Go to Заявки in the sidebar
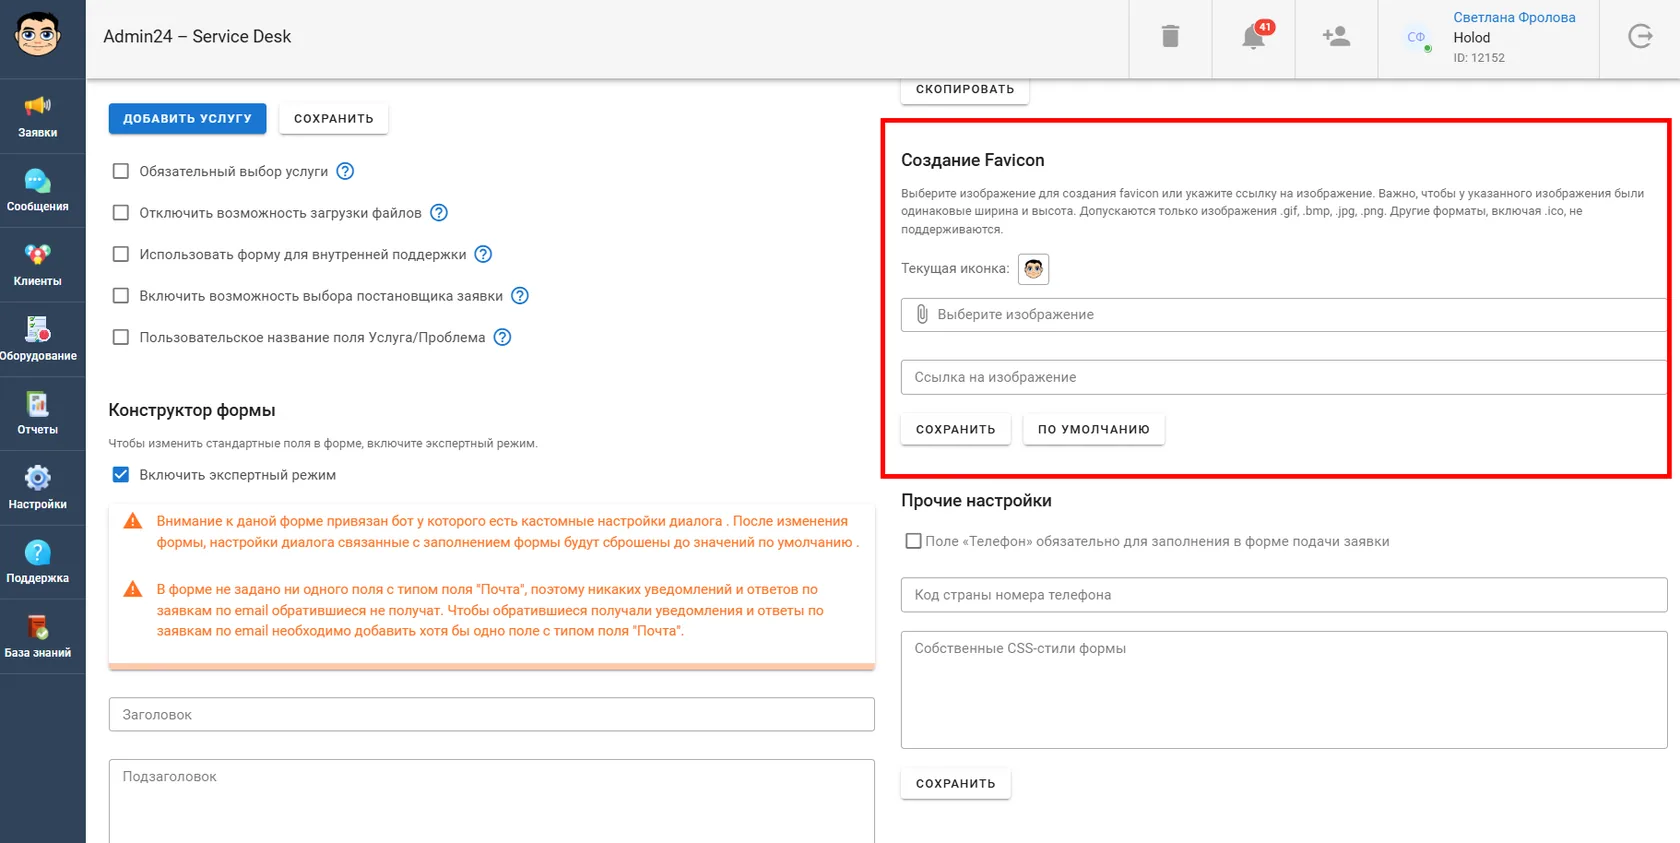The height and width of the screenshot is (843, 1680). tap(38, 117)
